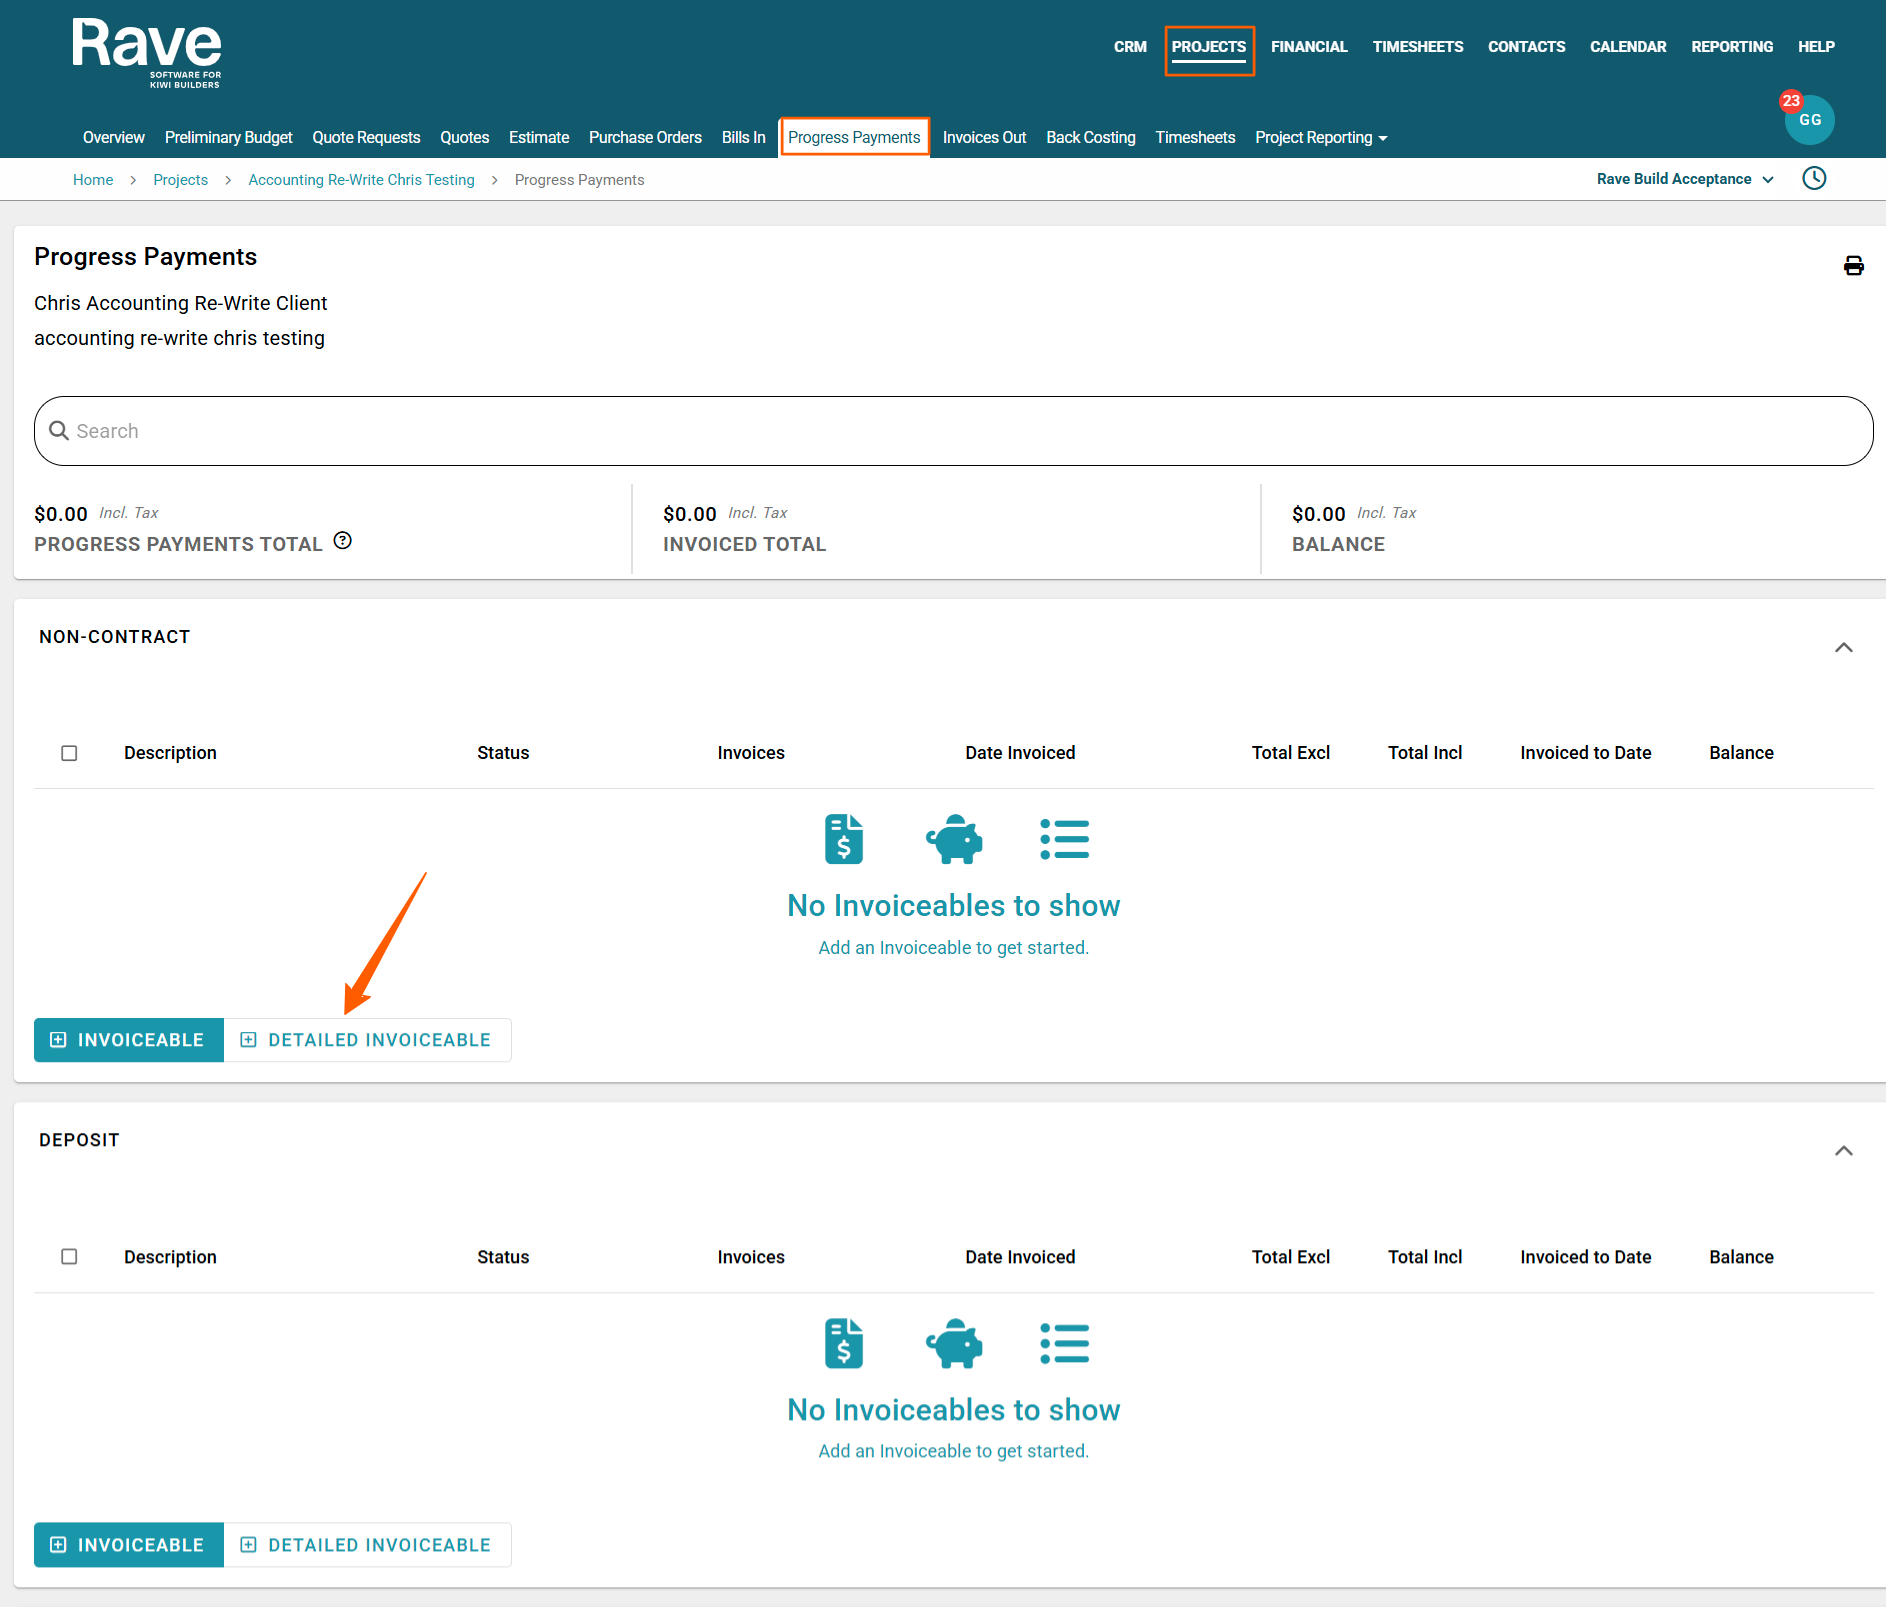Click the piggy bank icon in Non-Contract

tap(954, 839)
